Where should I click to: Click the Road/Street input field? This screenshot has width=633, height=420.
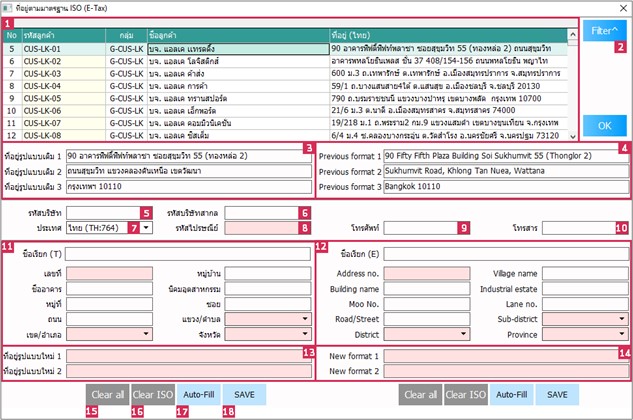[427, 319]
